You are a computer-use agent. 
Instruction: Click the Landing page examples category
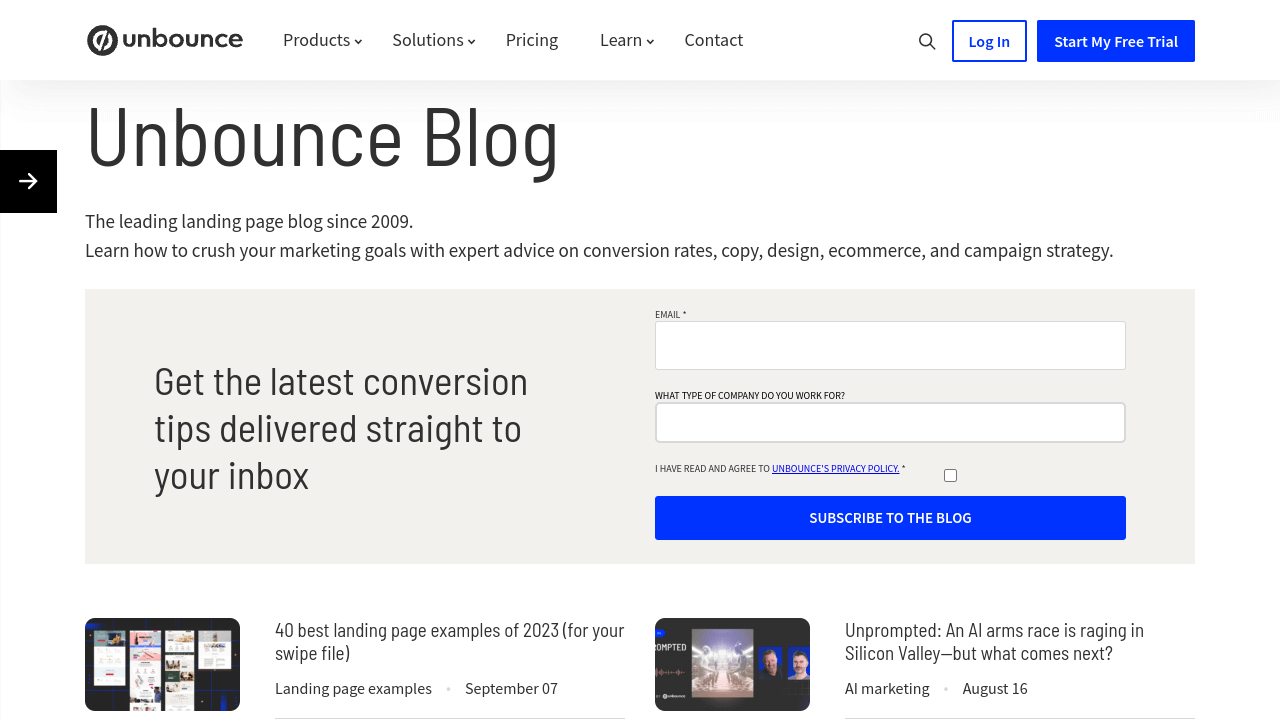[x=353, y=688]
